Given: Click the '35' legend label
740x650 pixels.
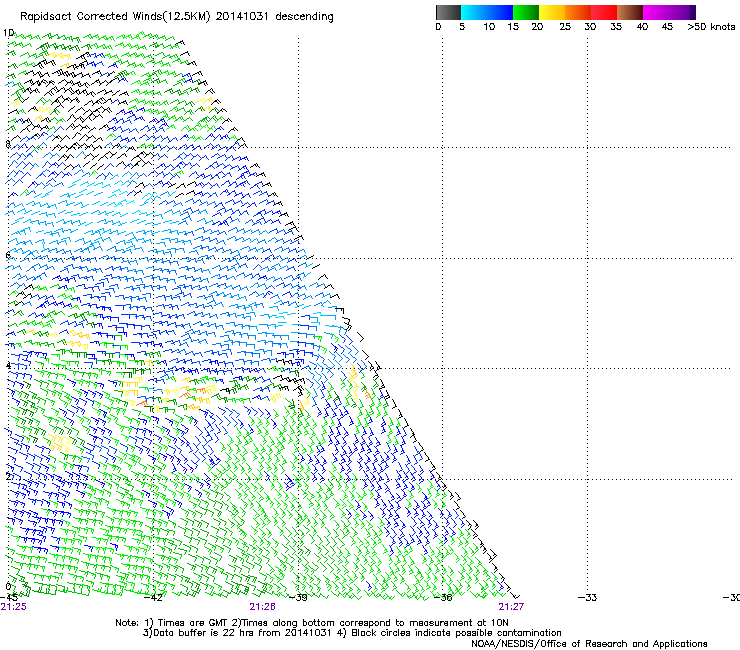Looking at the screenshot, I should [x=616, y=27].
